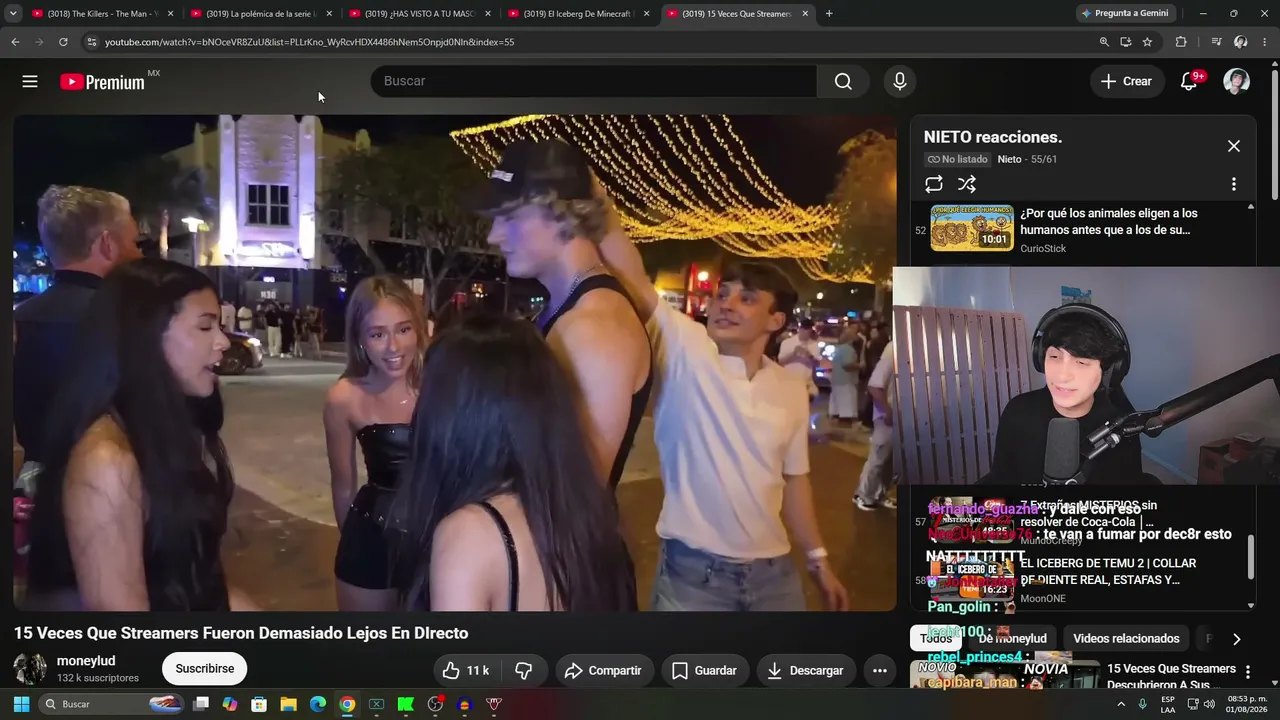The height and width of the screenshot is (720, 1280).
Task: Reload the current page
Action: point(63,42)
